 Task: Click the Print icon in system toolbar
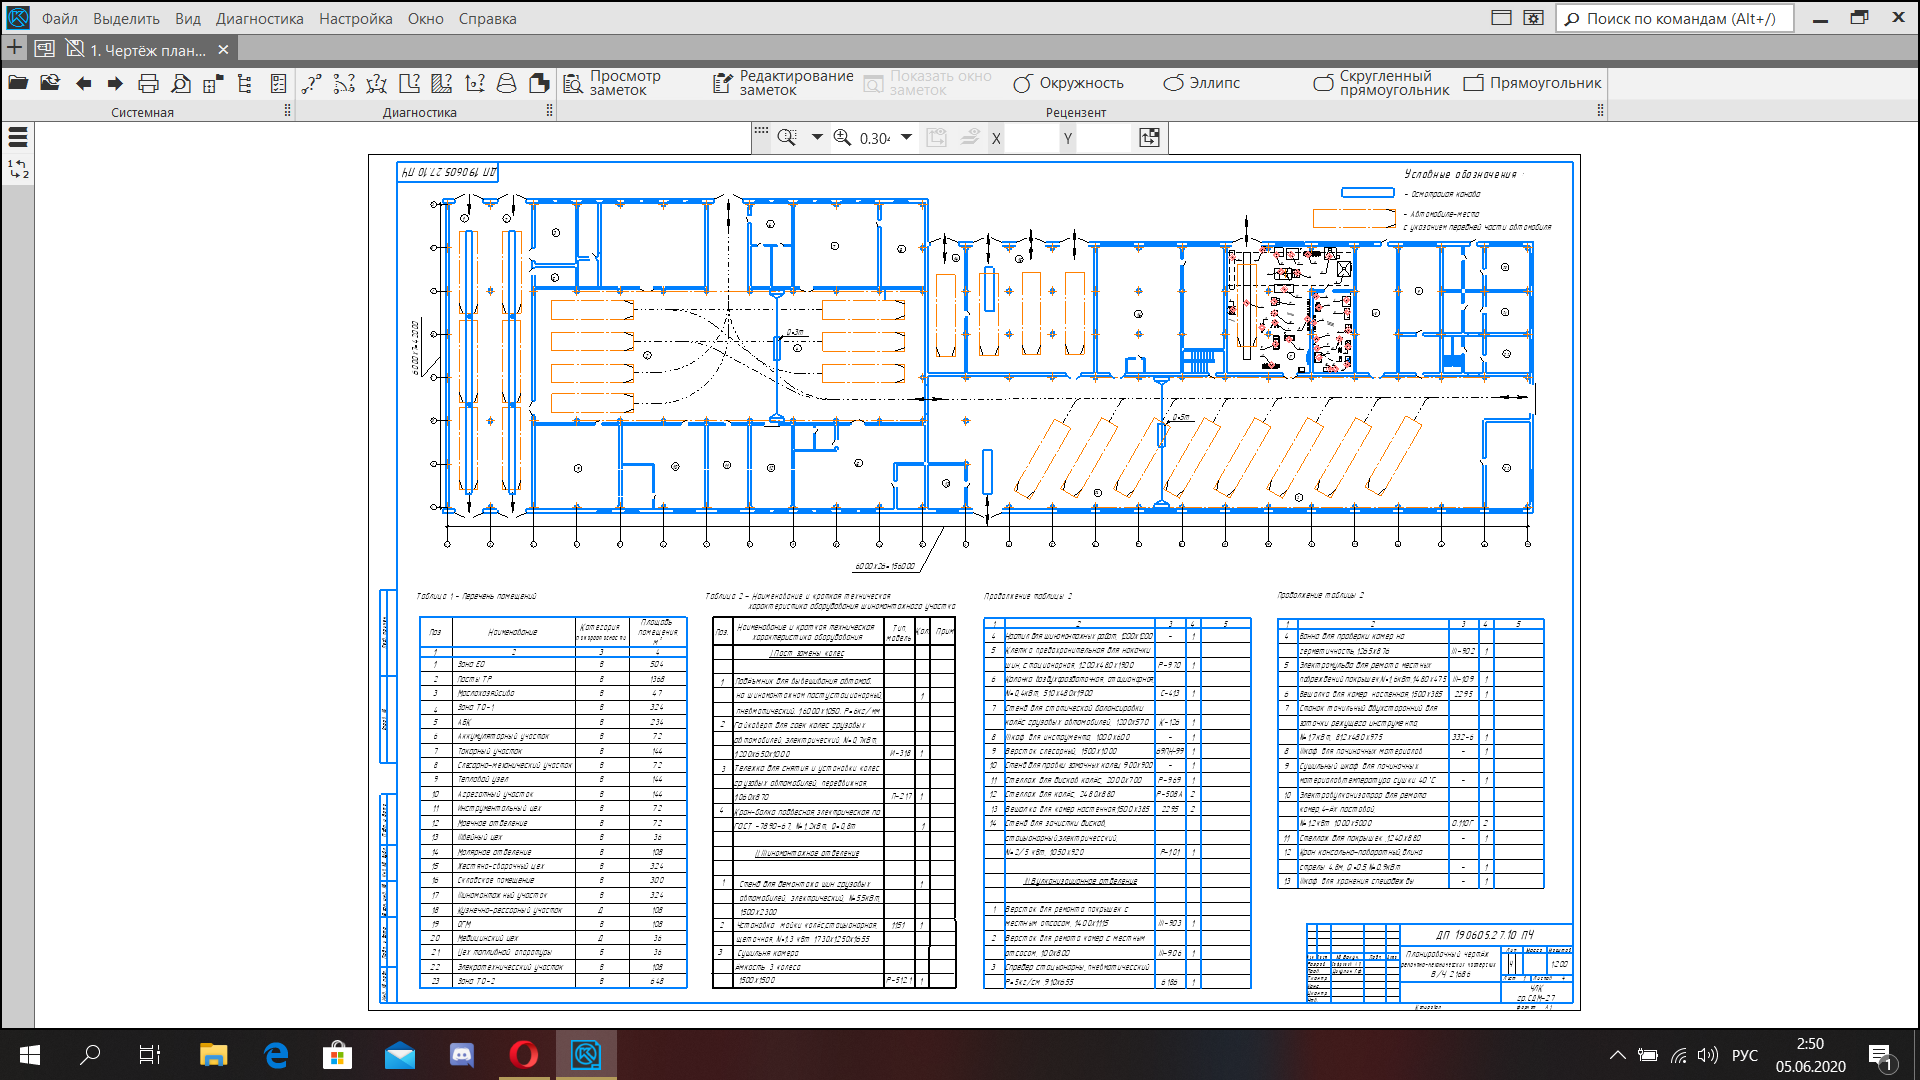[x=148, y=83]
